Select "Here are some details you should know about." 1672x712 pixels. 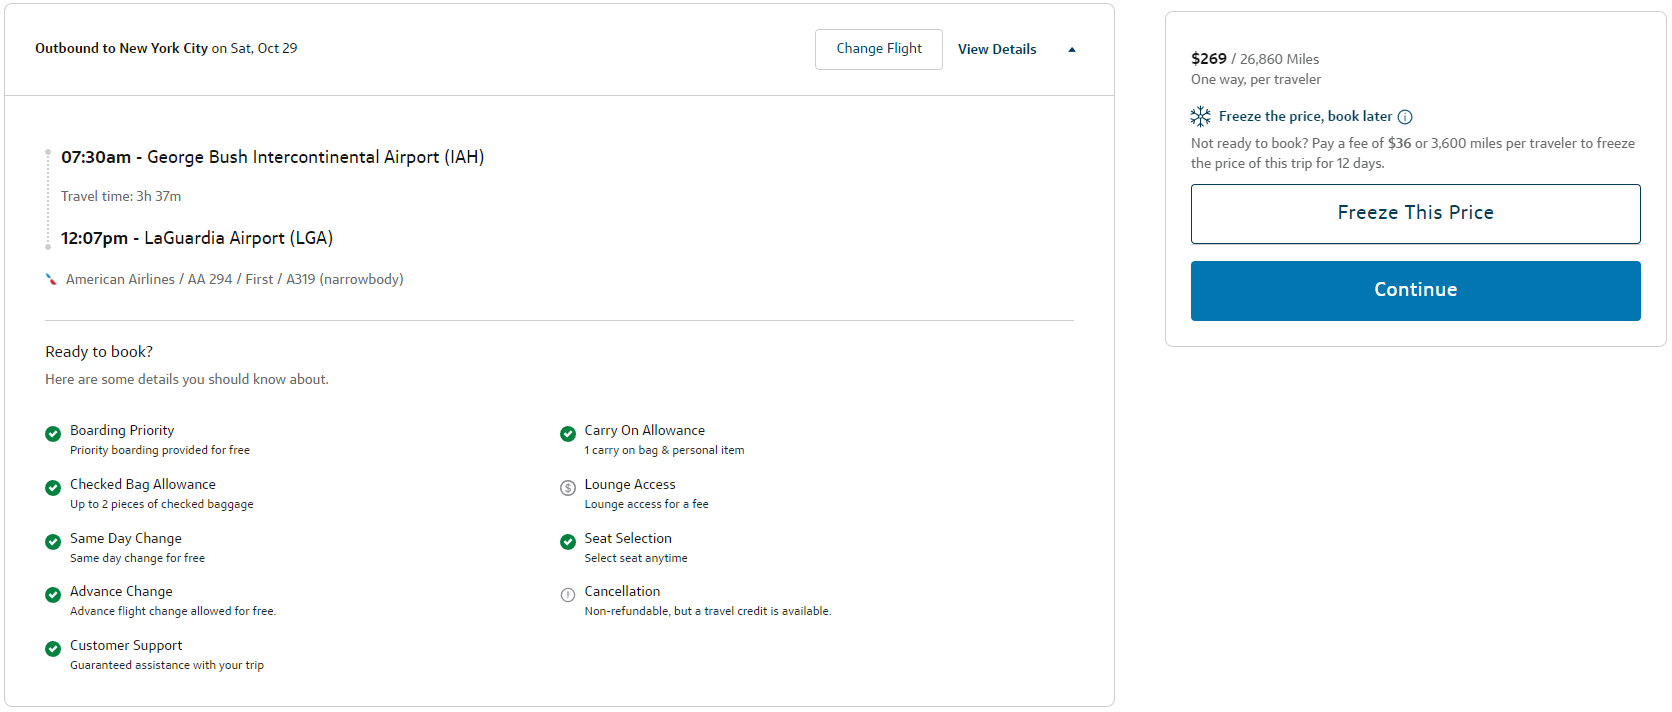(x=187, y=379)
